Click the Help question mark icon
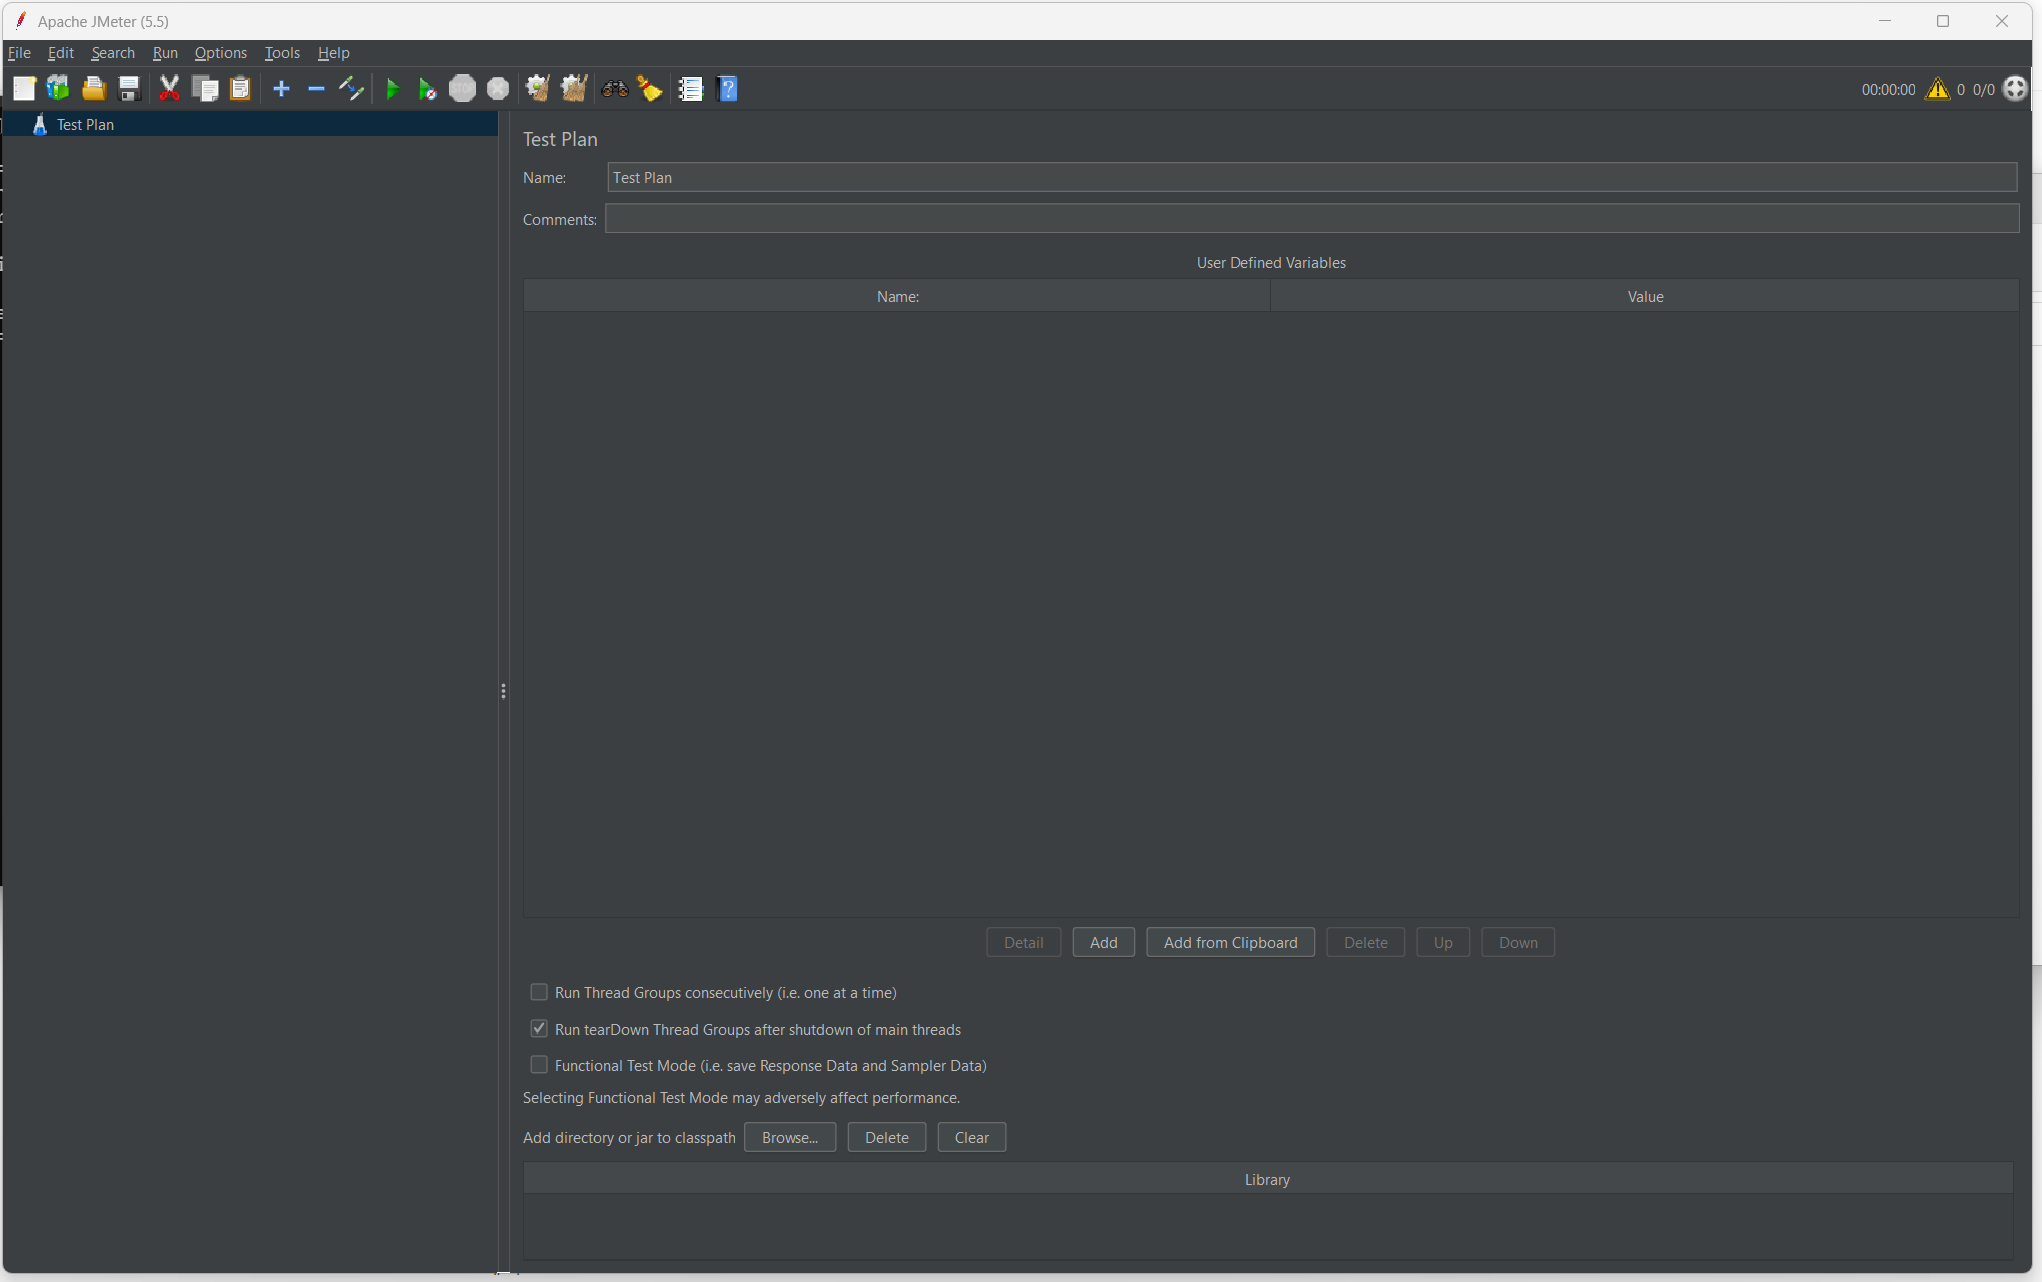Screen dimensions: 2042x1282 coord(728,89)
